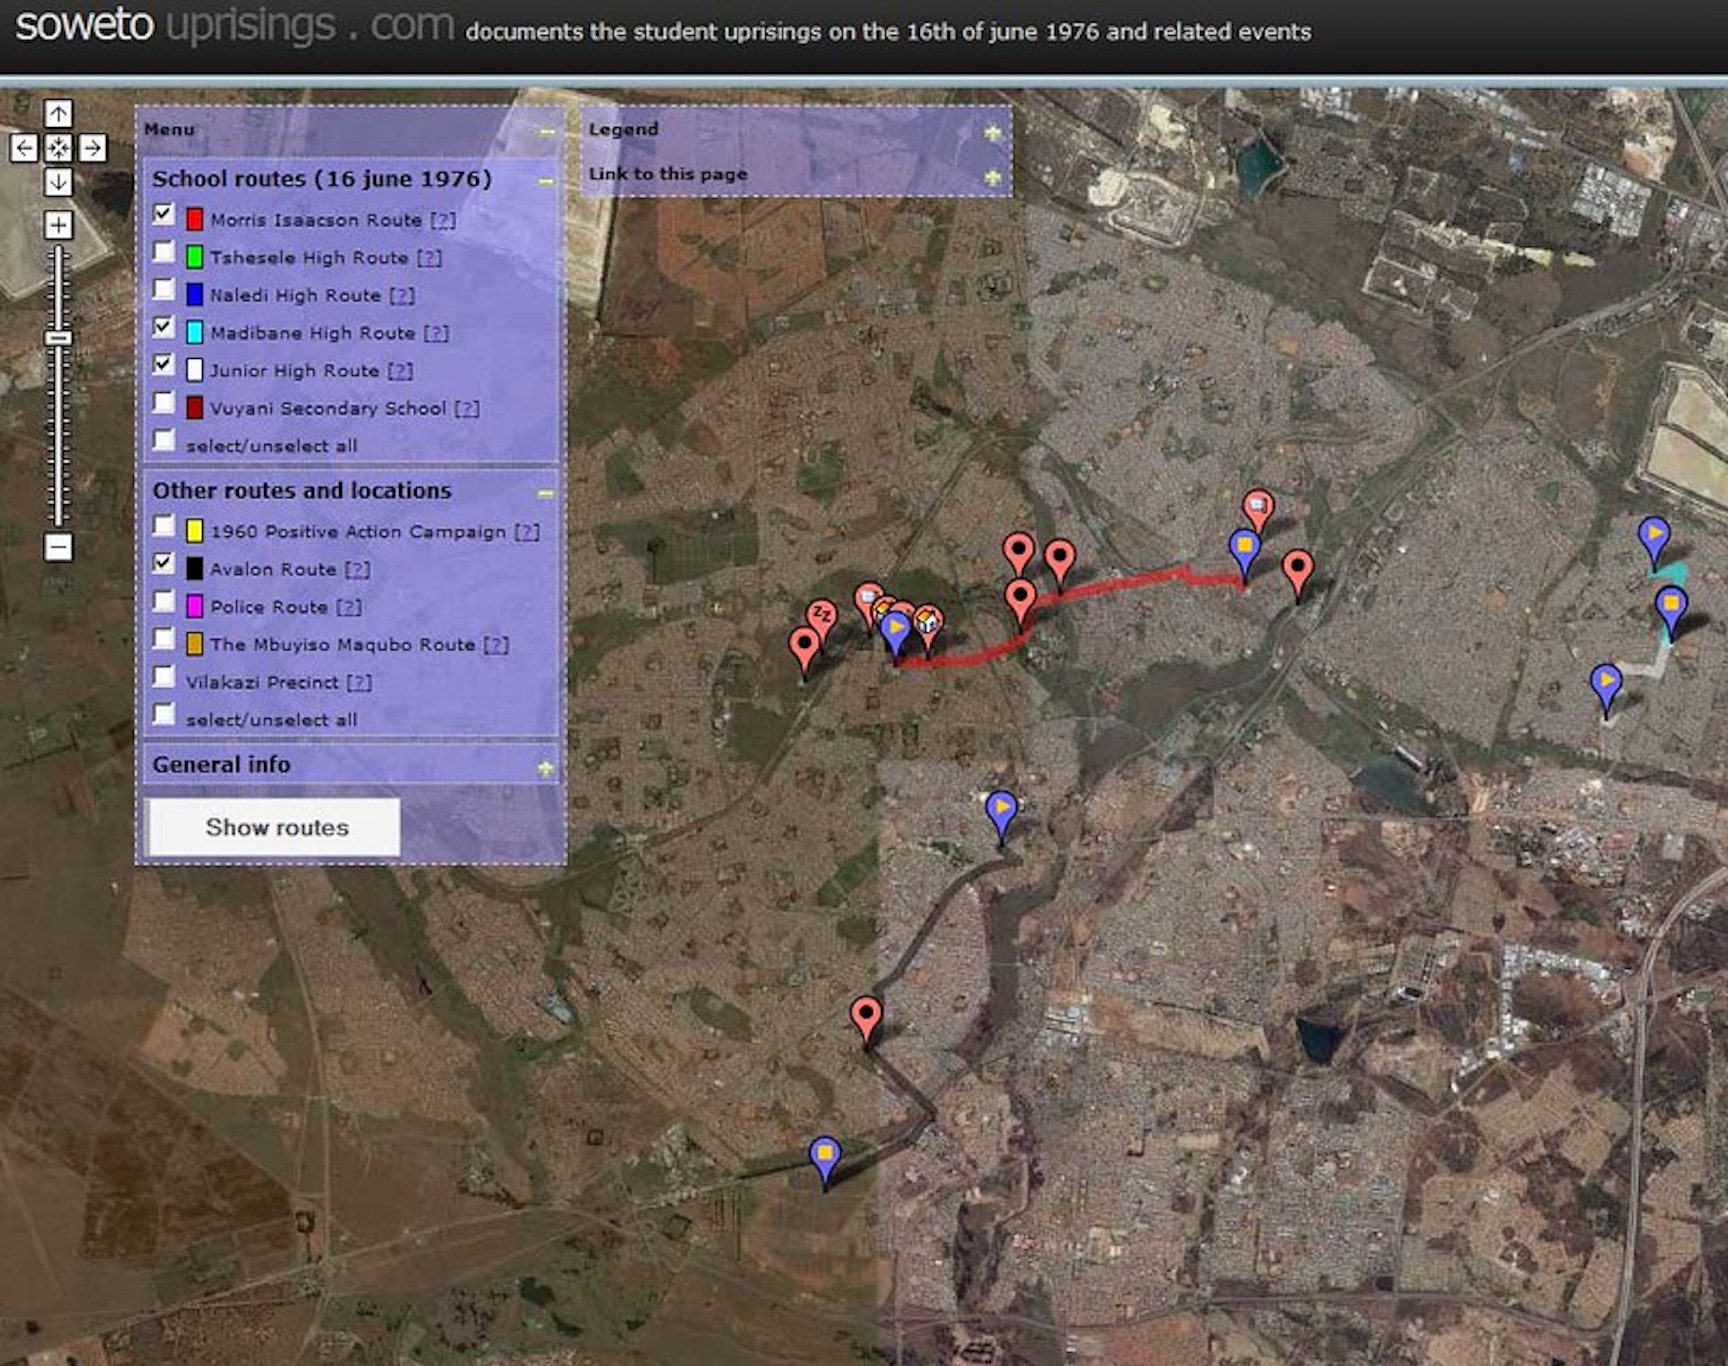Click the pan left arrow control
This screenshot has width=1728, height=1366.
point(24,149)
